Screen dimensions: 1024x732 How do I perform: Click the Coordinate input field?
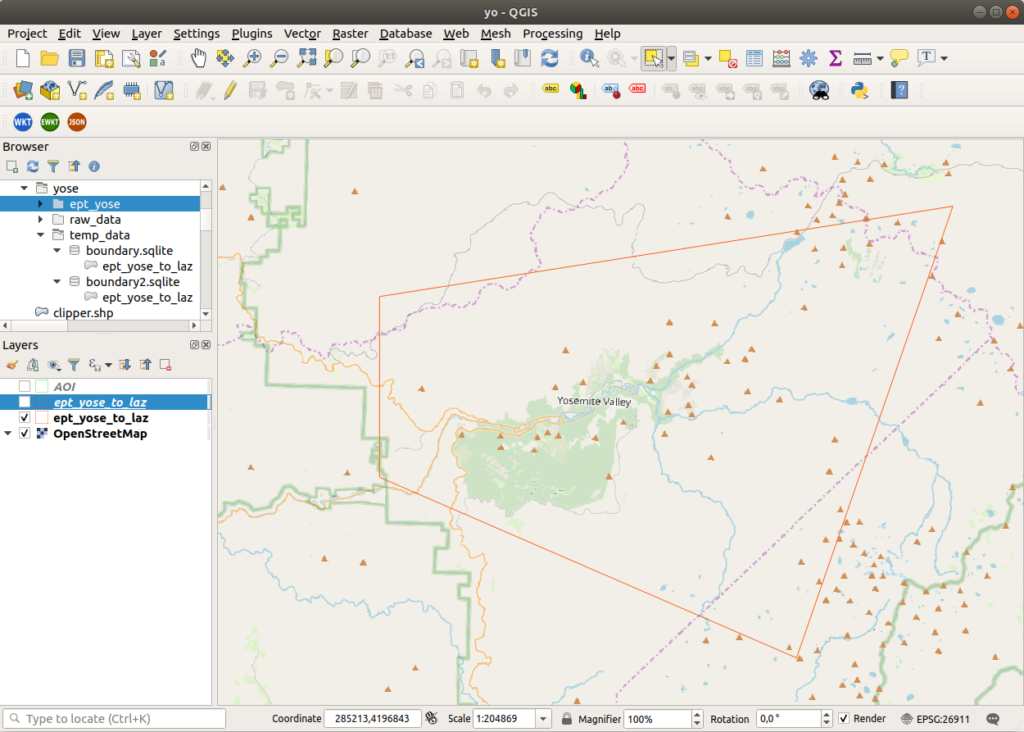[x=372, y=719]
